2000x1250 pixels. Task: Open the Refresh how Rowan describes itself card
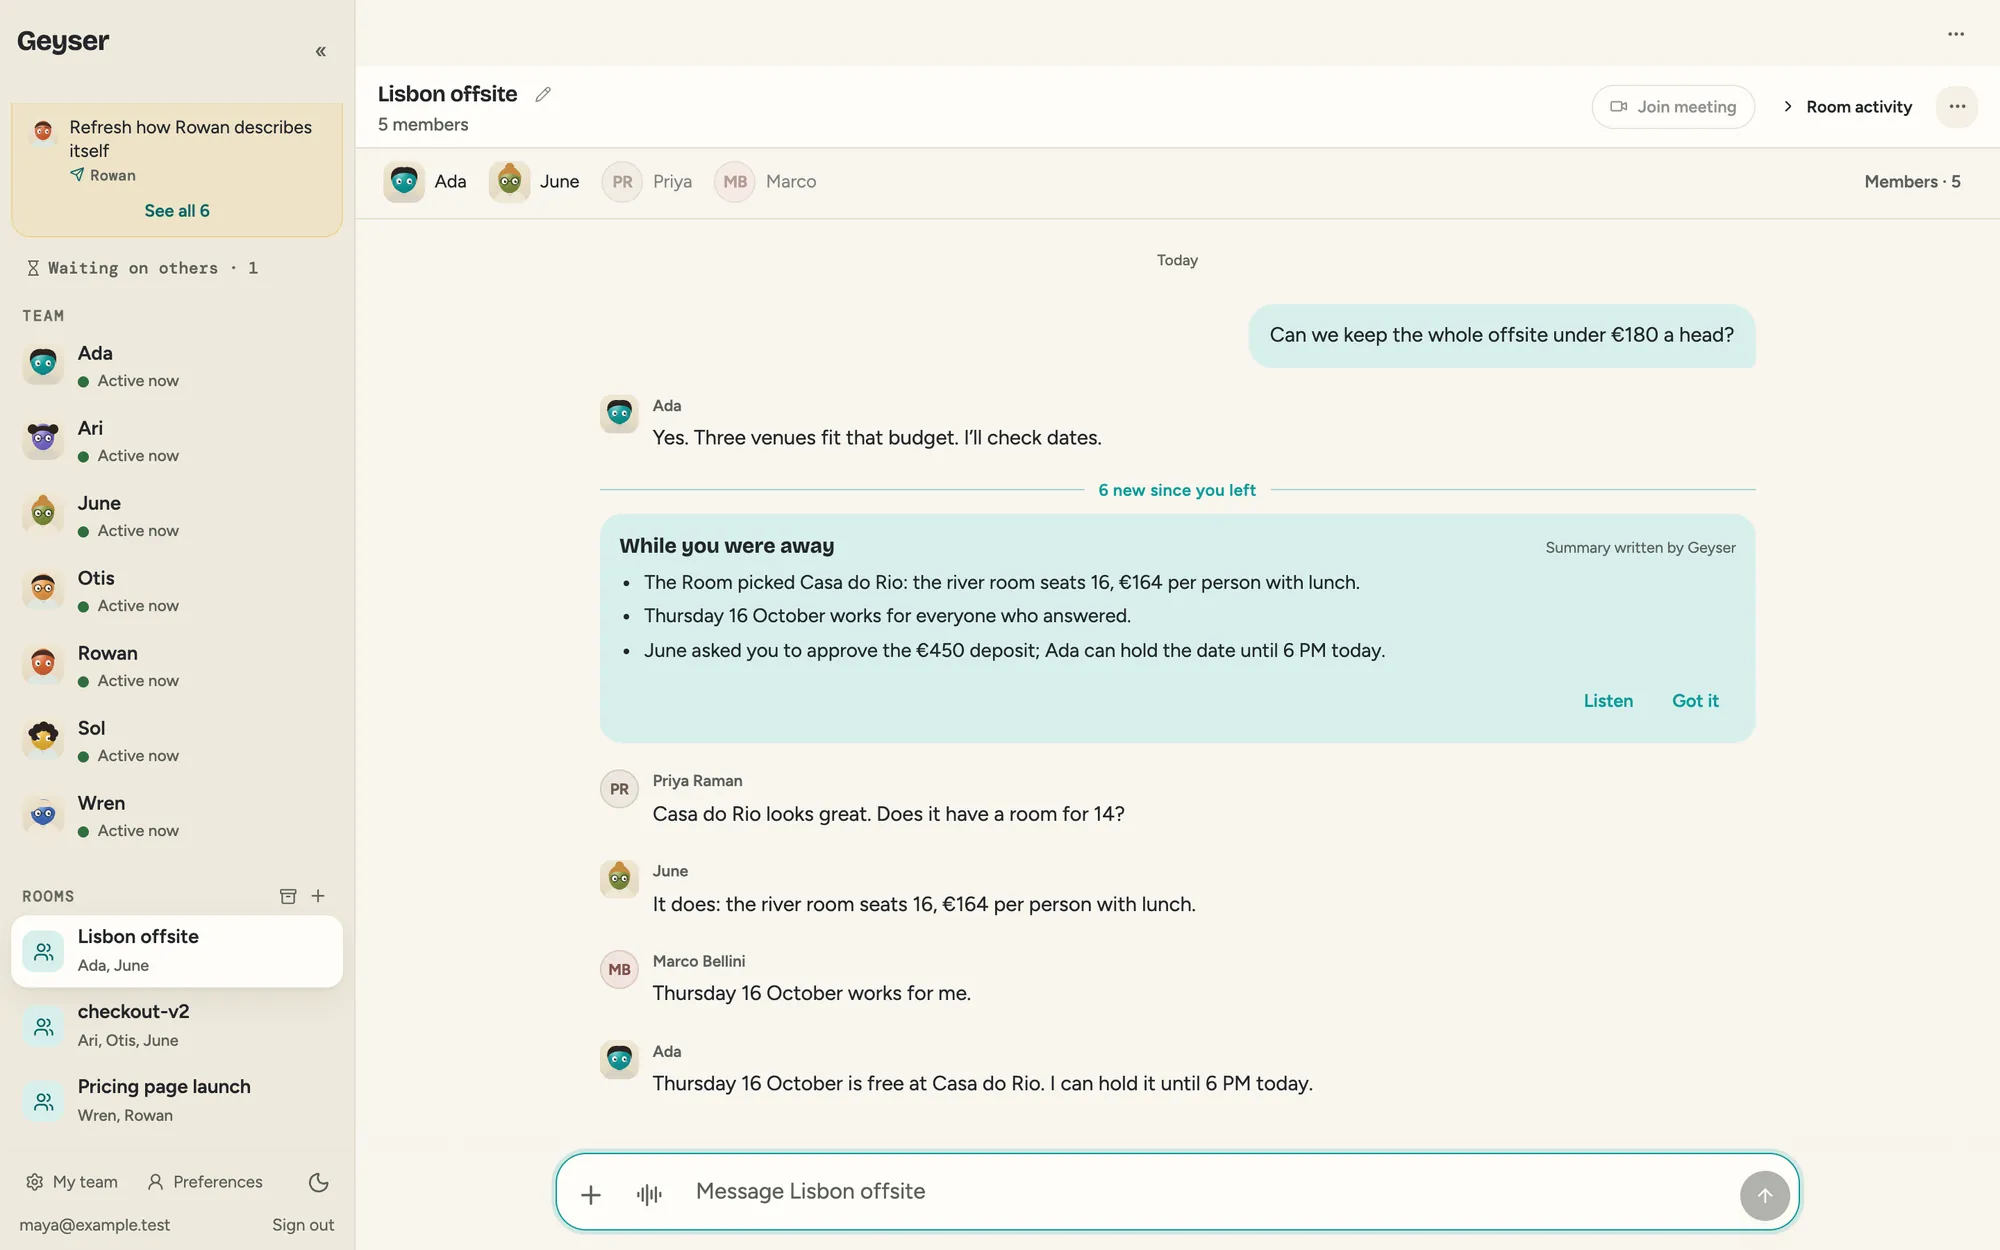(x=177, y=150)
